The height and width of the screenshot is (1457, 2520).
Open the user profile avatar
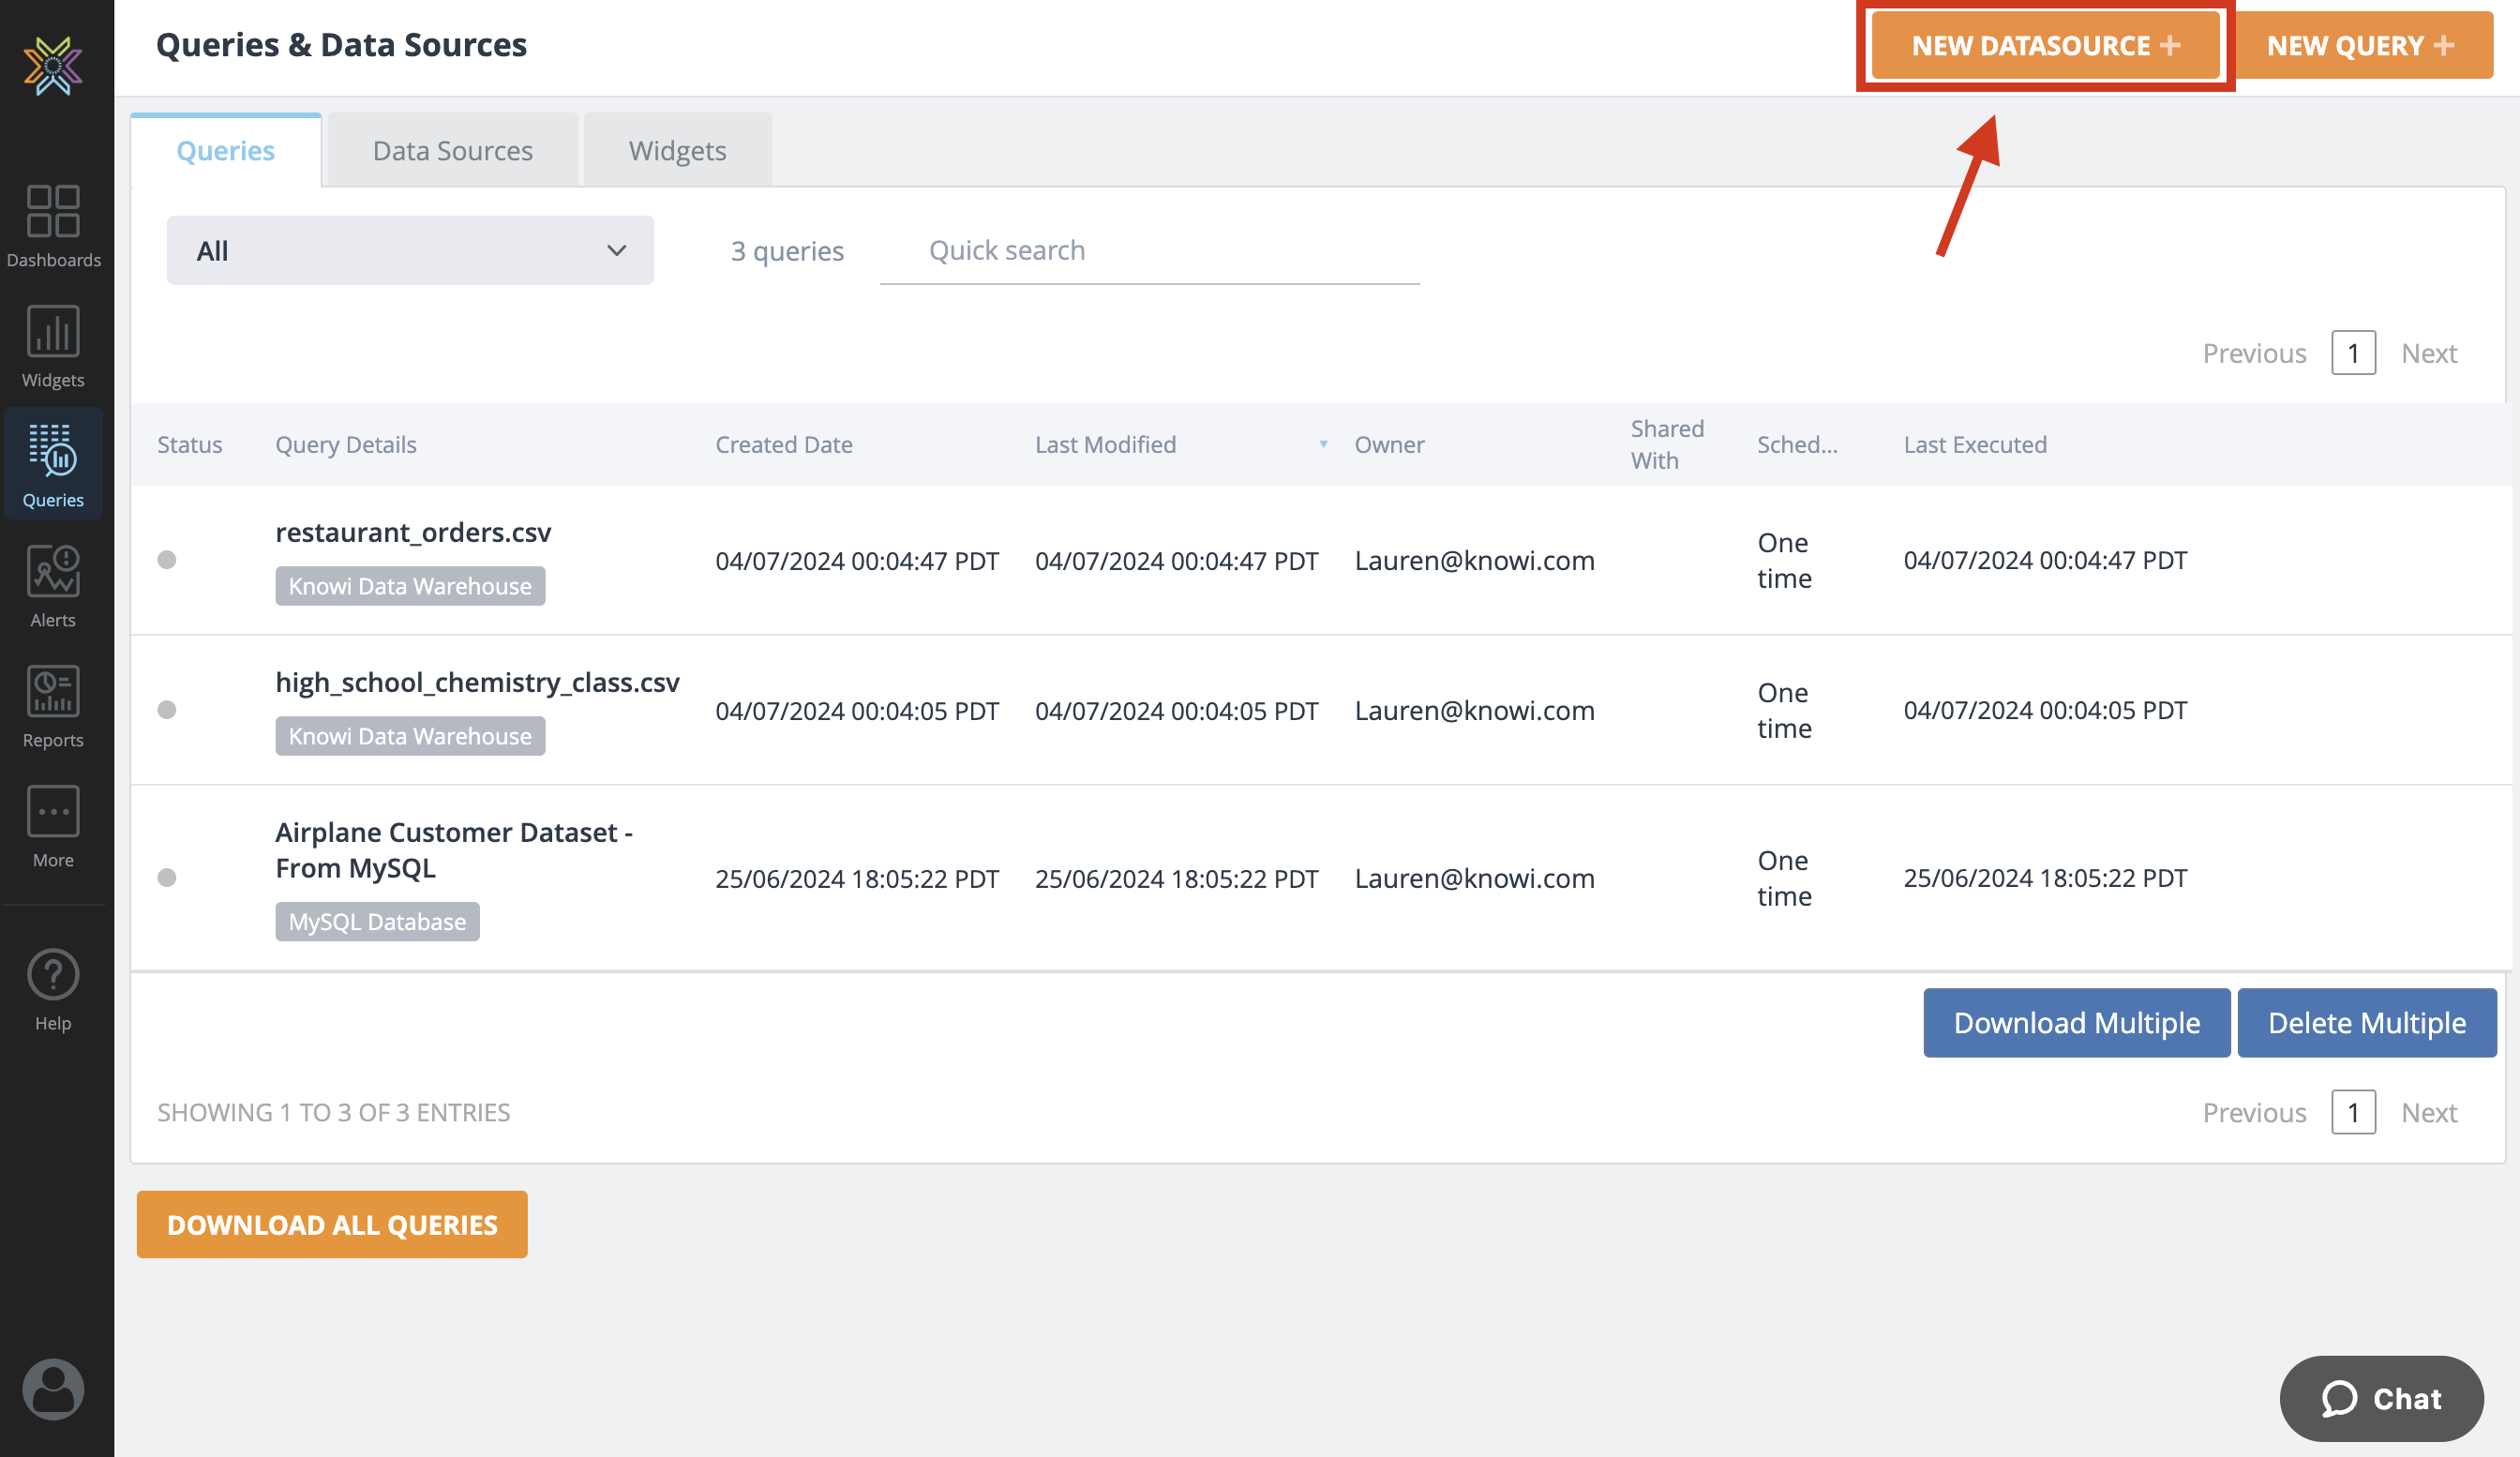[x=53, y=1388]
